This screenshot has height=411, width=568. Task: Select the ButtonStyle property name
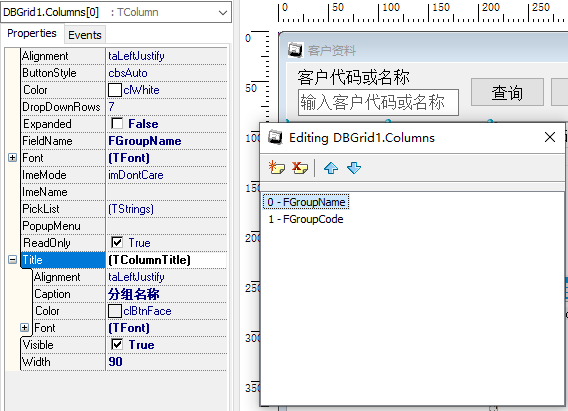pos(49,73)
